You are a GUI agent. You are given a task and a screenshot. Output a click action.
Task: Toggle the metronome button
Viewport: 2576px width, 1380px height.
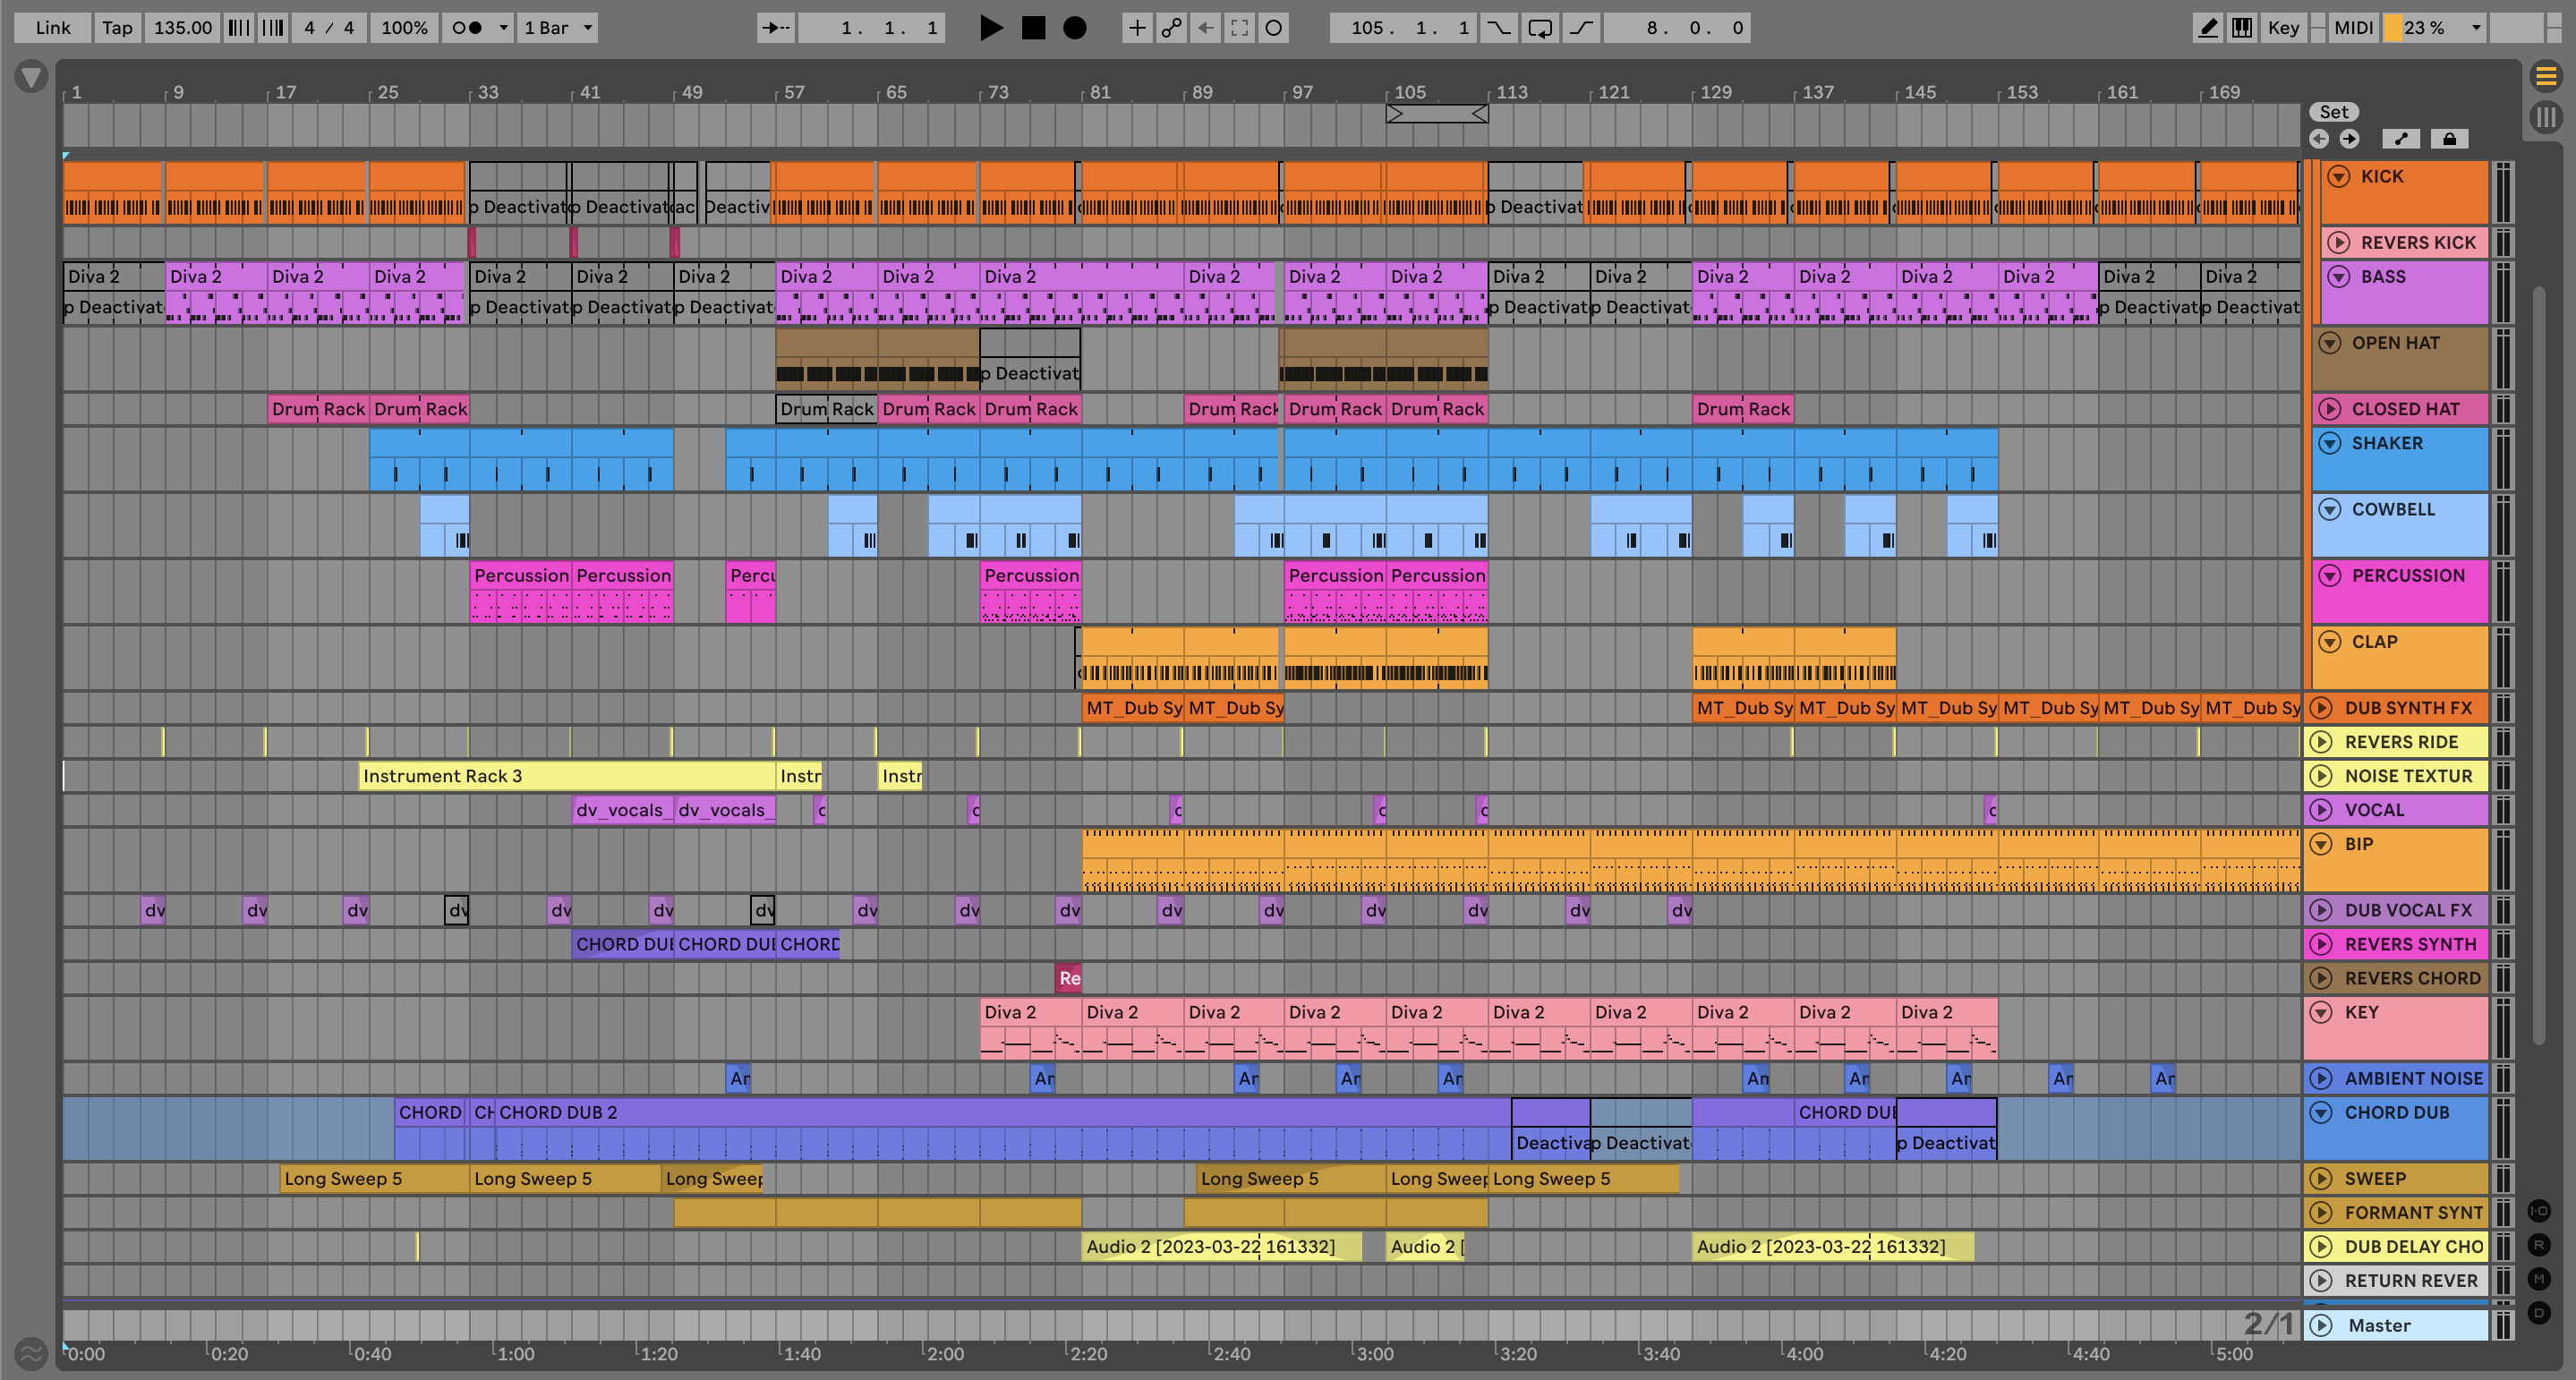(467, 28)
